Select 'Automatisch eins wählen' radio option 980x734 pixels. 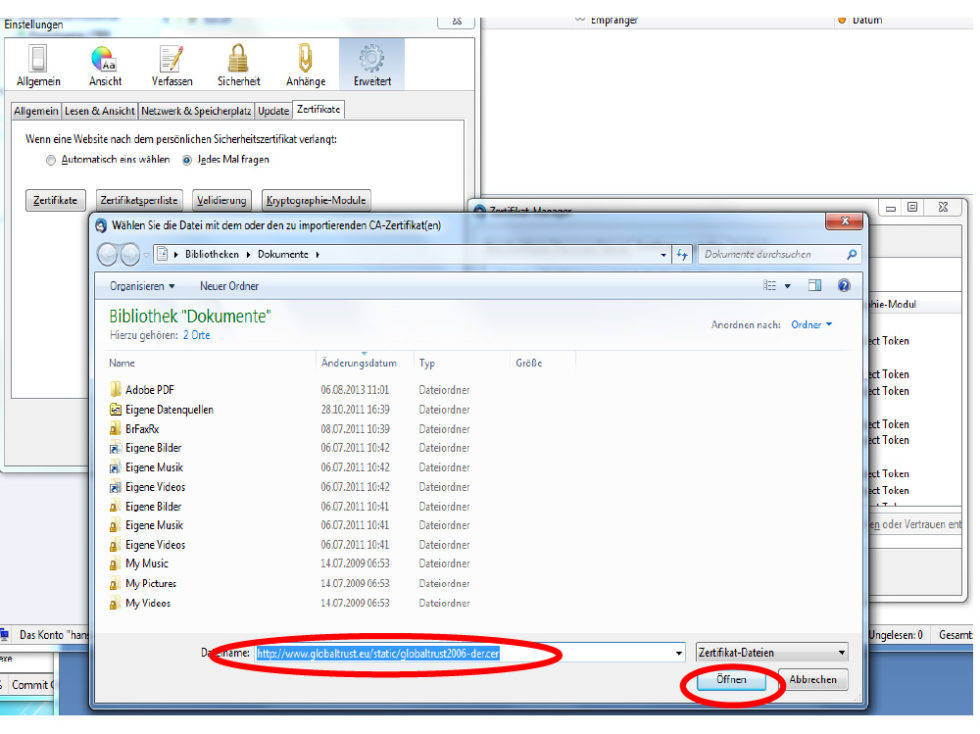point(51,160)
